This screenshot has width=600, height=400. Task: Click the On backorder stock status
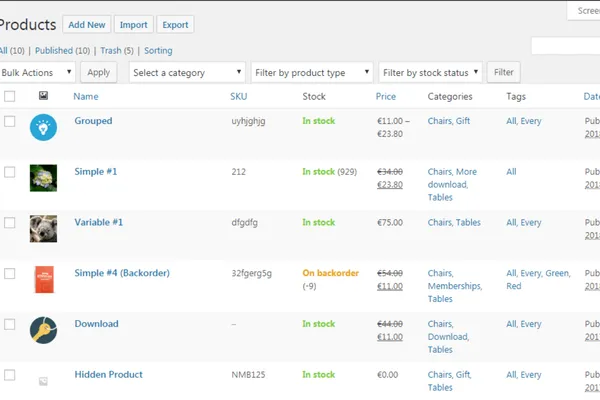tap(331, 273)
